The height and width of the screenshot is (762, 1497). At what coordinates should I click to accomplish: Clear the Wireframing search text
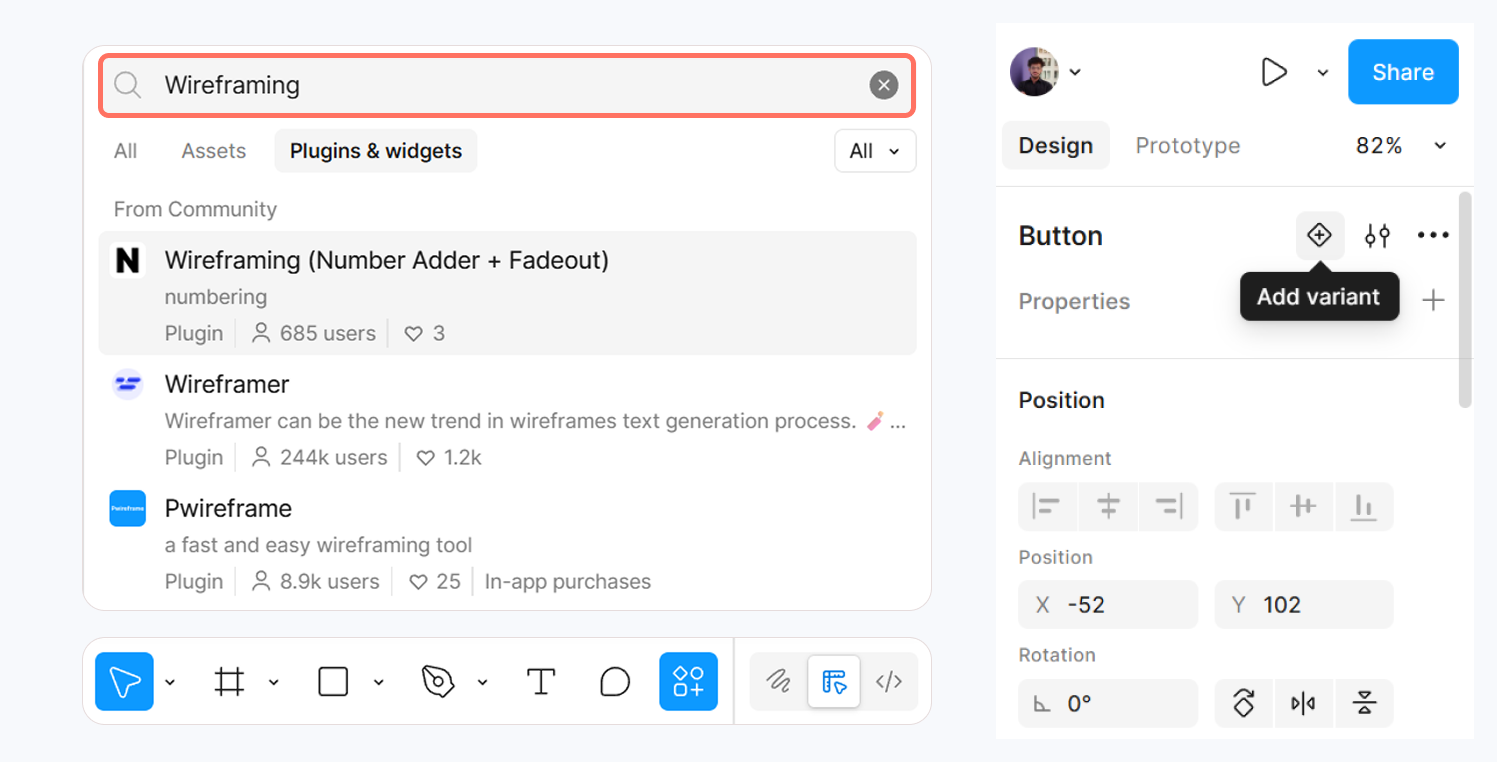pyautogui.click(x=883, y=86)
